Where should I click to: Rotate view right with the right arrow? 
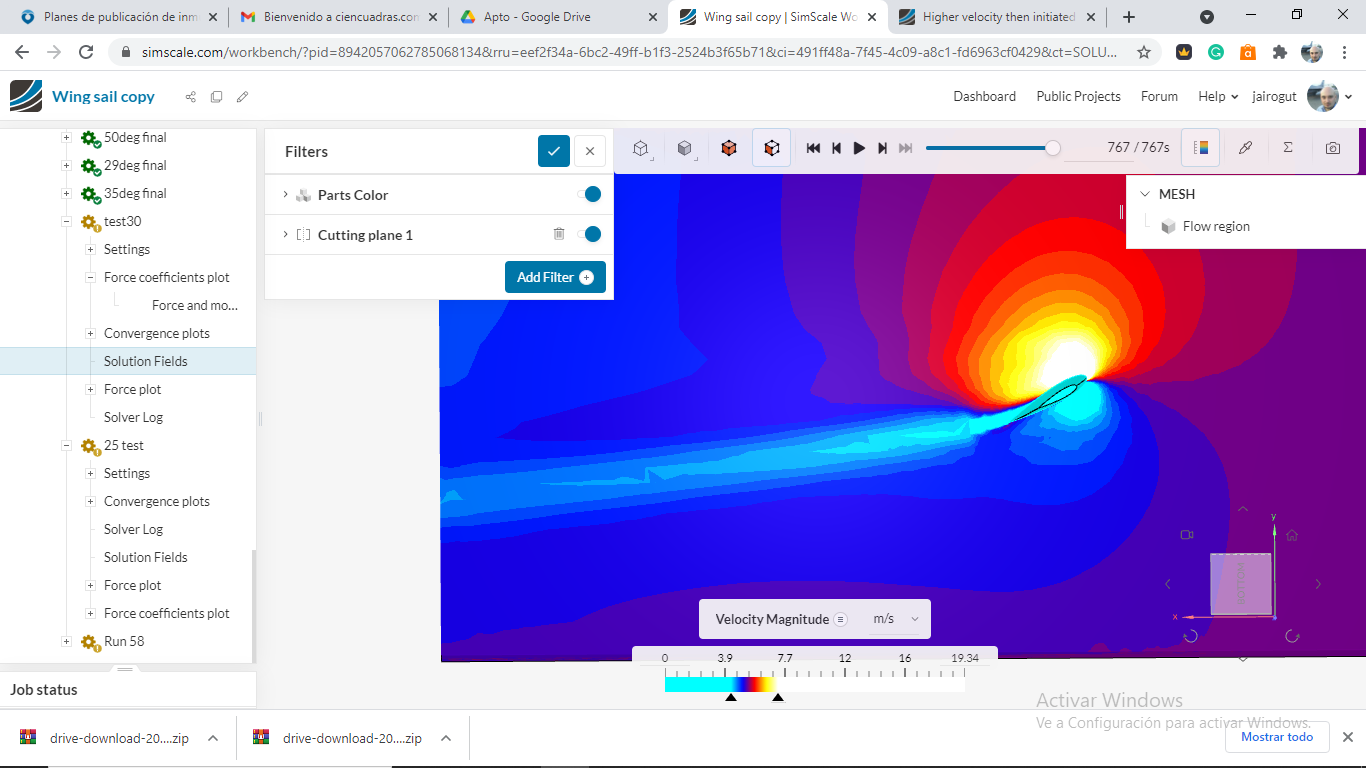click(1318, 584)
